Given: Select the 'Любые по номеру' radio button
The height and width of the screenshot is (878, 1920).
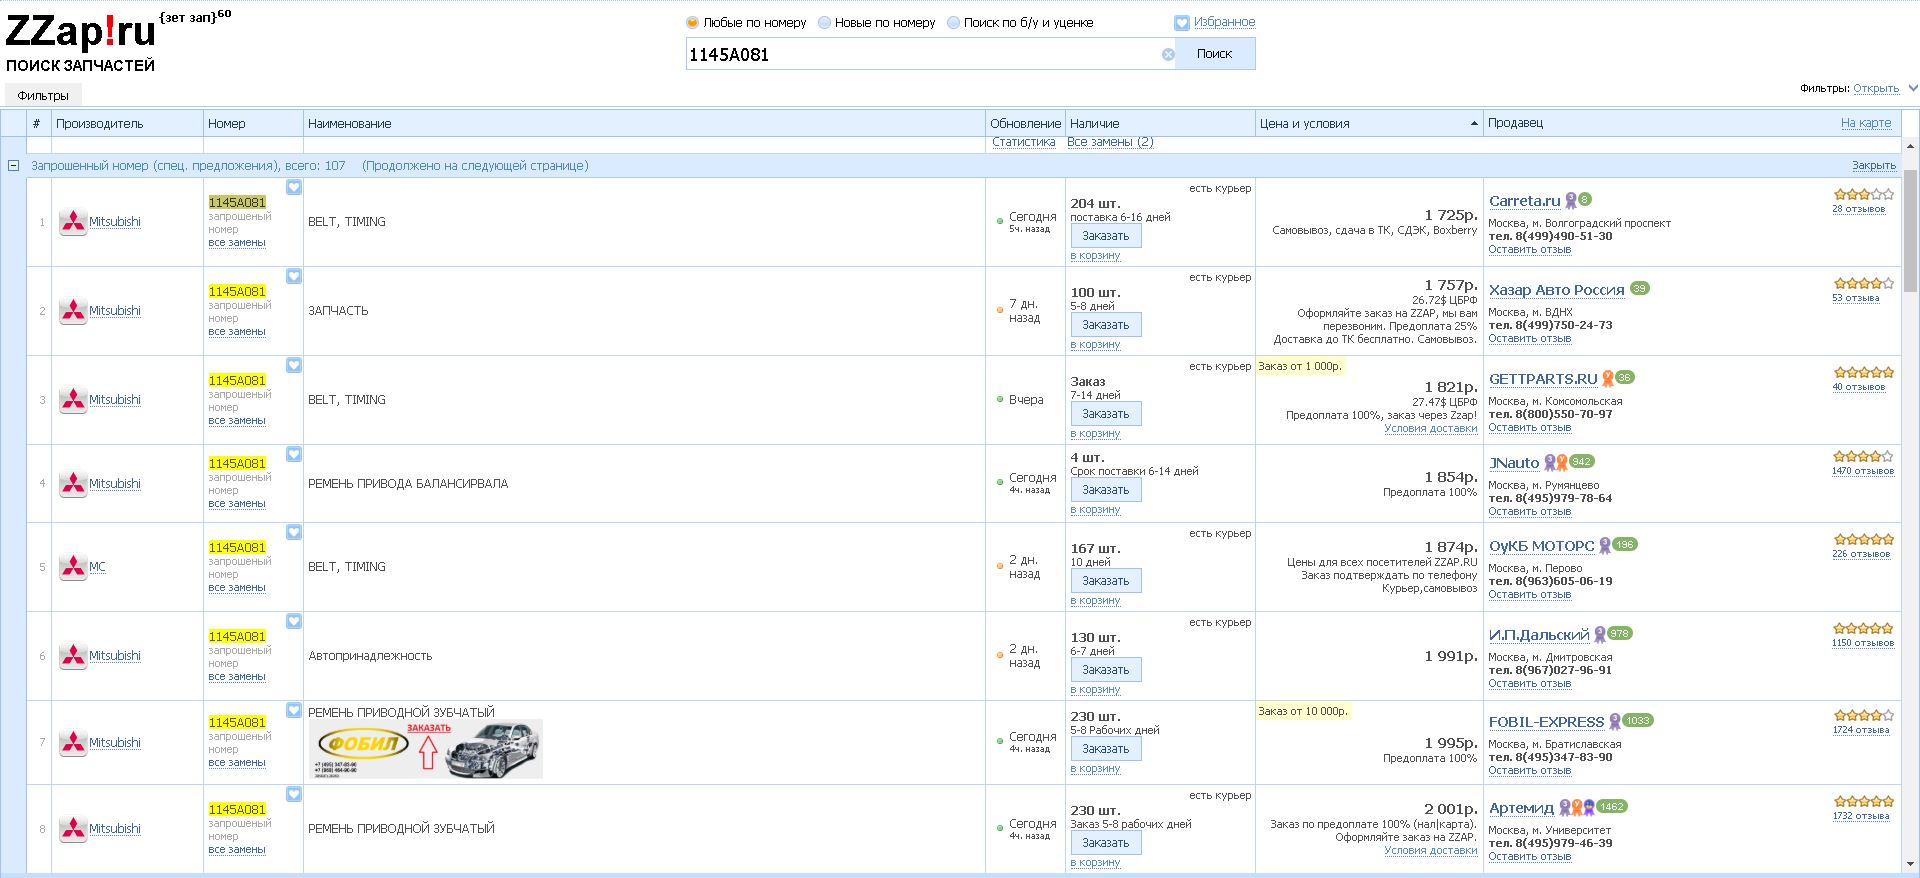Looking at the screenshot, I should [692, 23].
